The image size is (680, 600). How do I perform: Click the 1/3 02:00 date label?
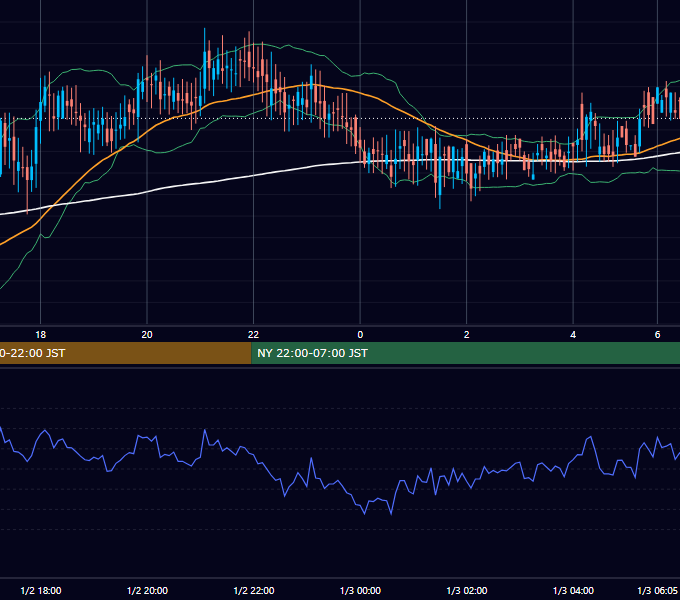467,590
